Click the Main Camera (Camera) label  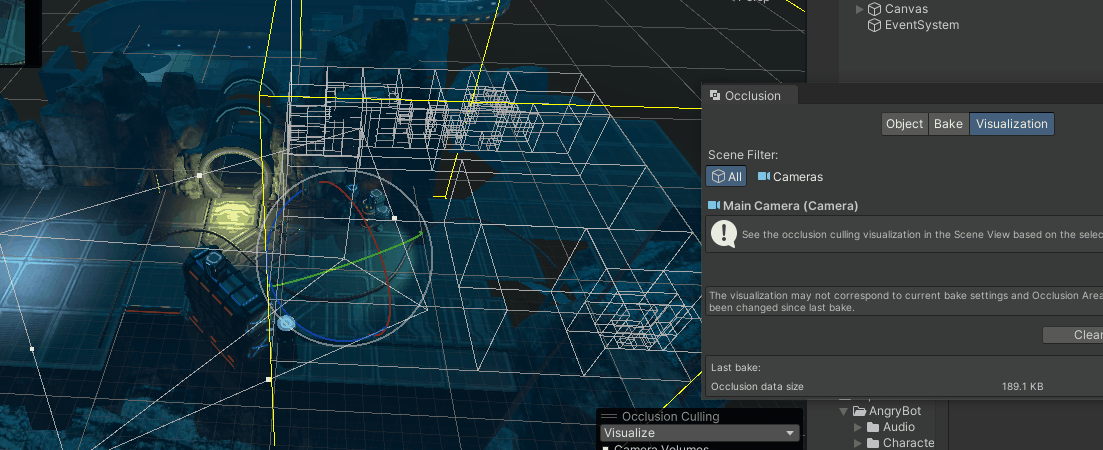click(x=791, y=206)
